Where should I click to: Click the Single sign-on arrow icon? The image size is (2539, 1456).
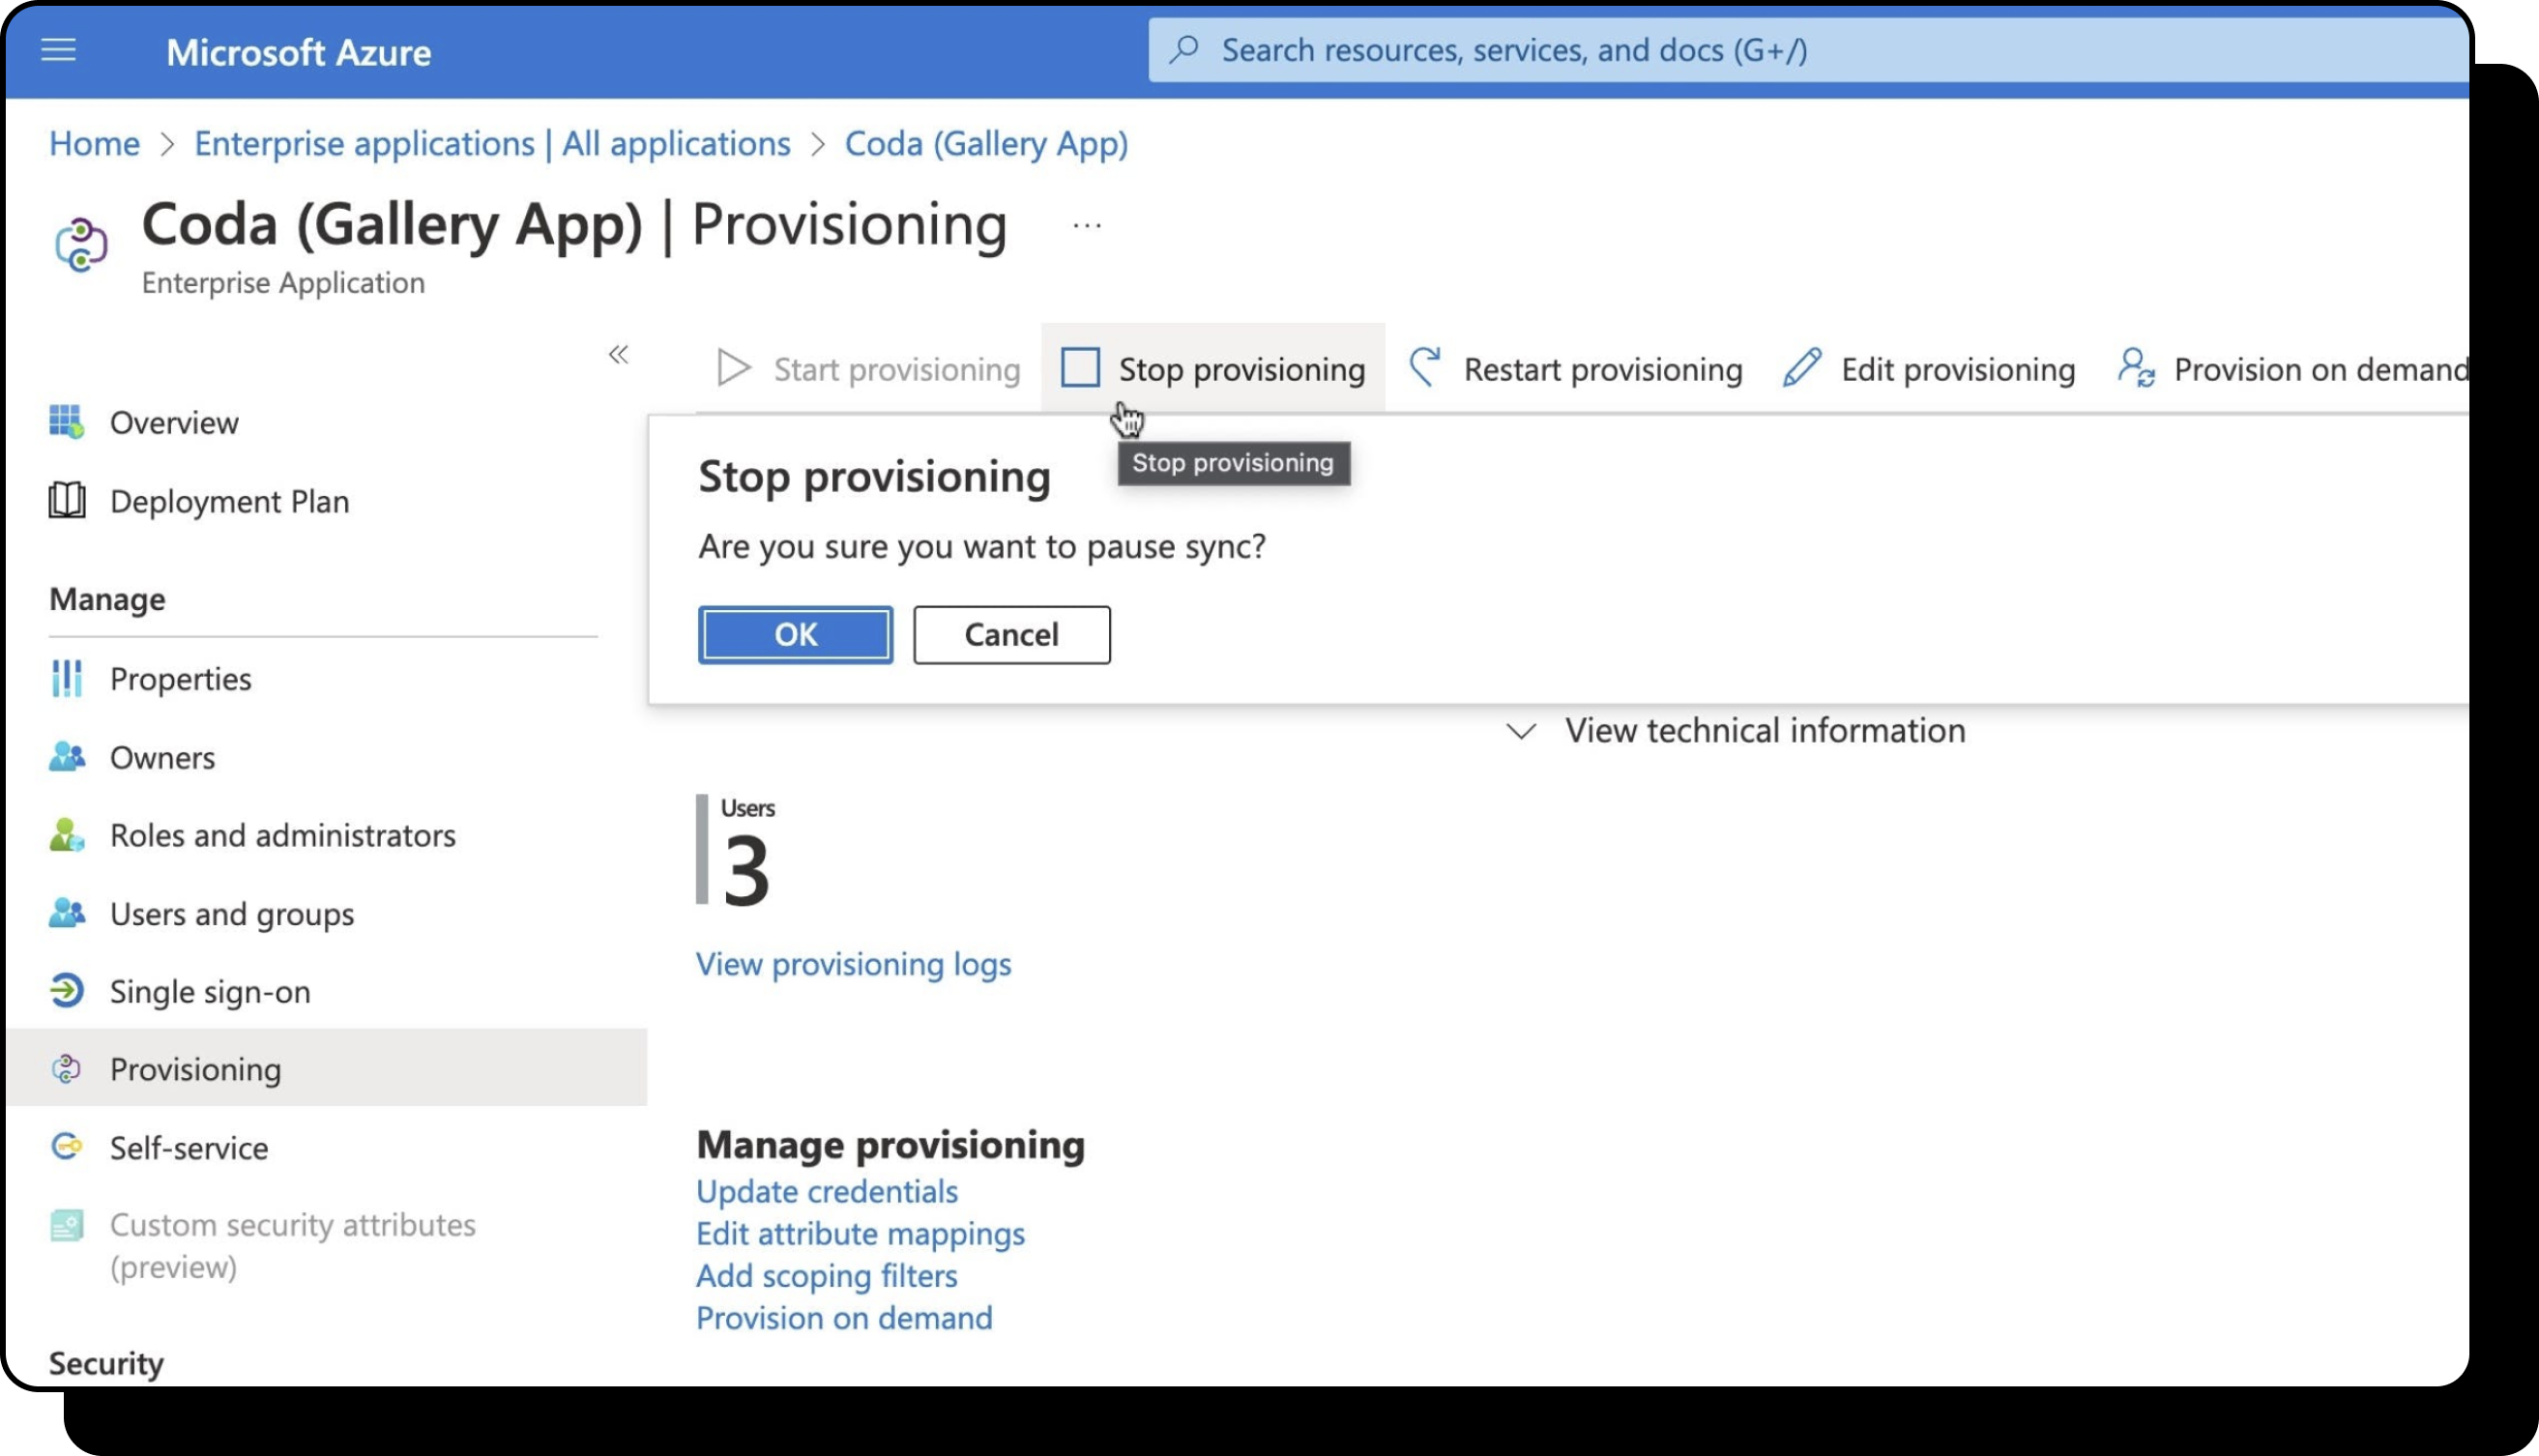point(66,991)
